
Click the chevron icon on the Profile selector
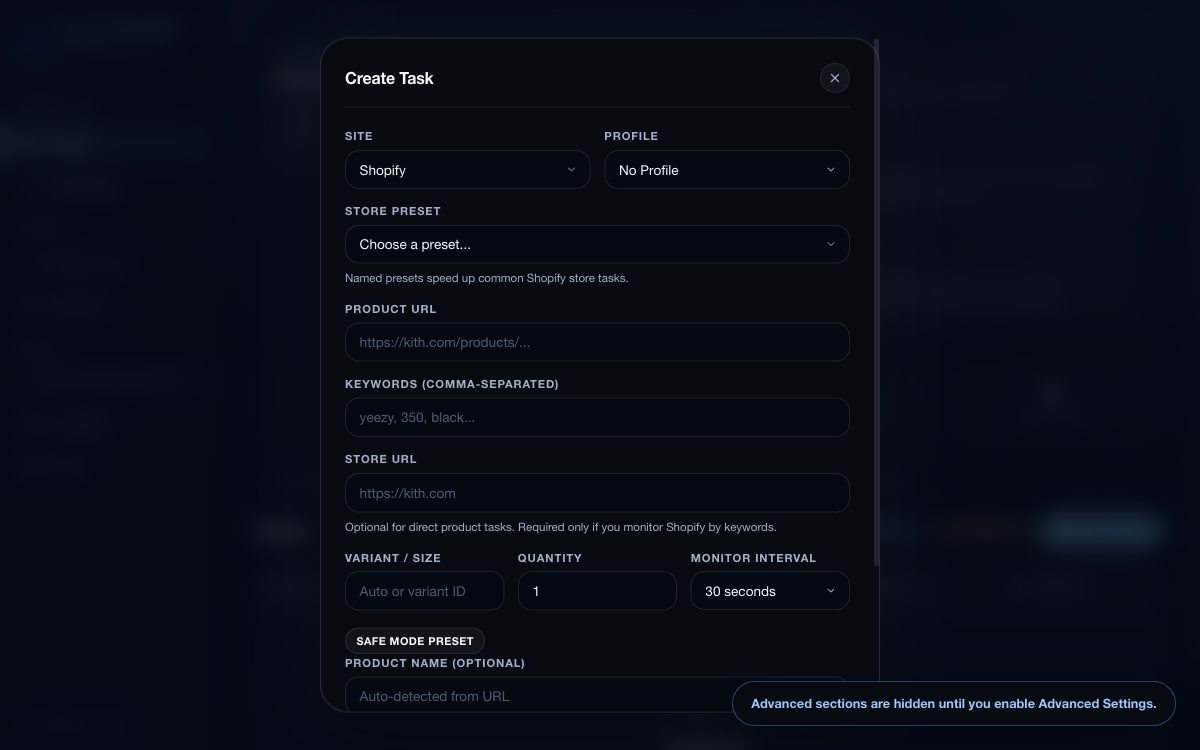[x=830, y=169]
